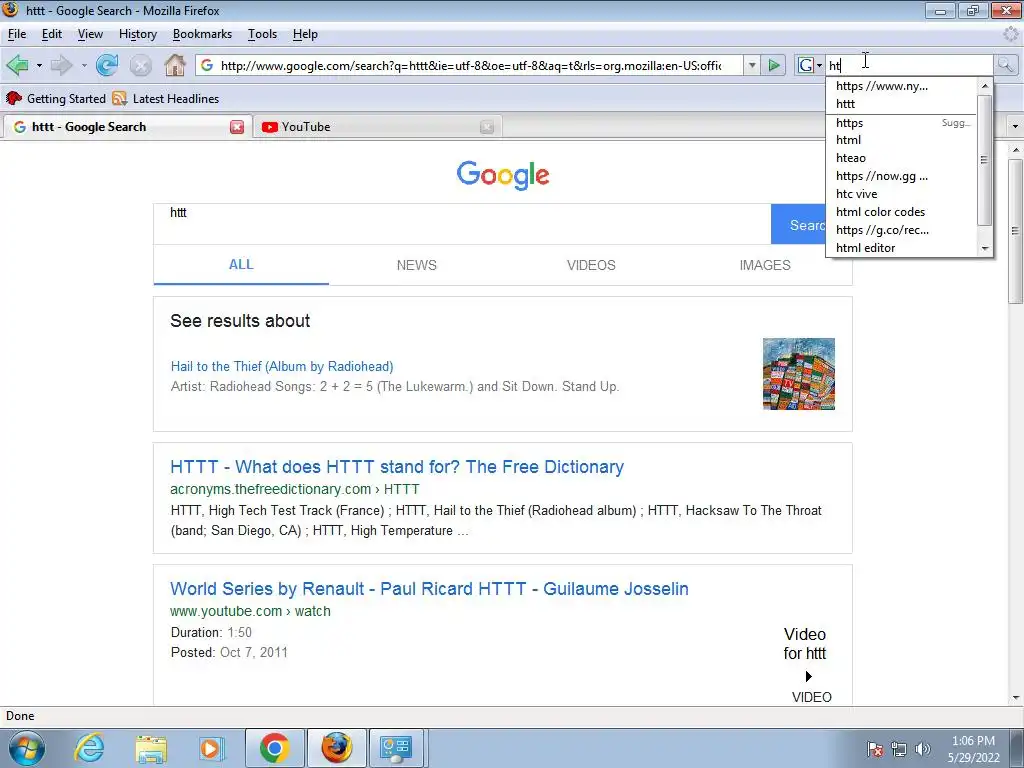
Task: Open the Getting Started bookmark
Action: 56,99
